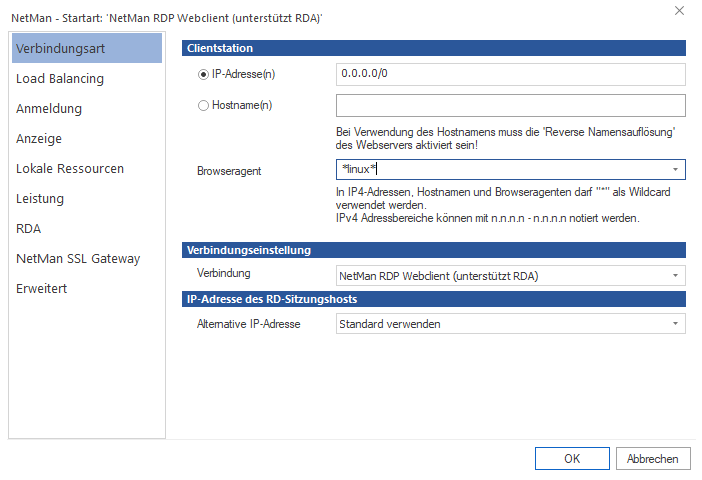Open the Alternative IP-Adresse dropdown

tap(675, 324)
